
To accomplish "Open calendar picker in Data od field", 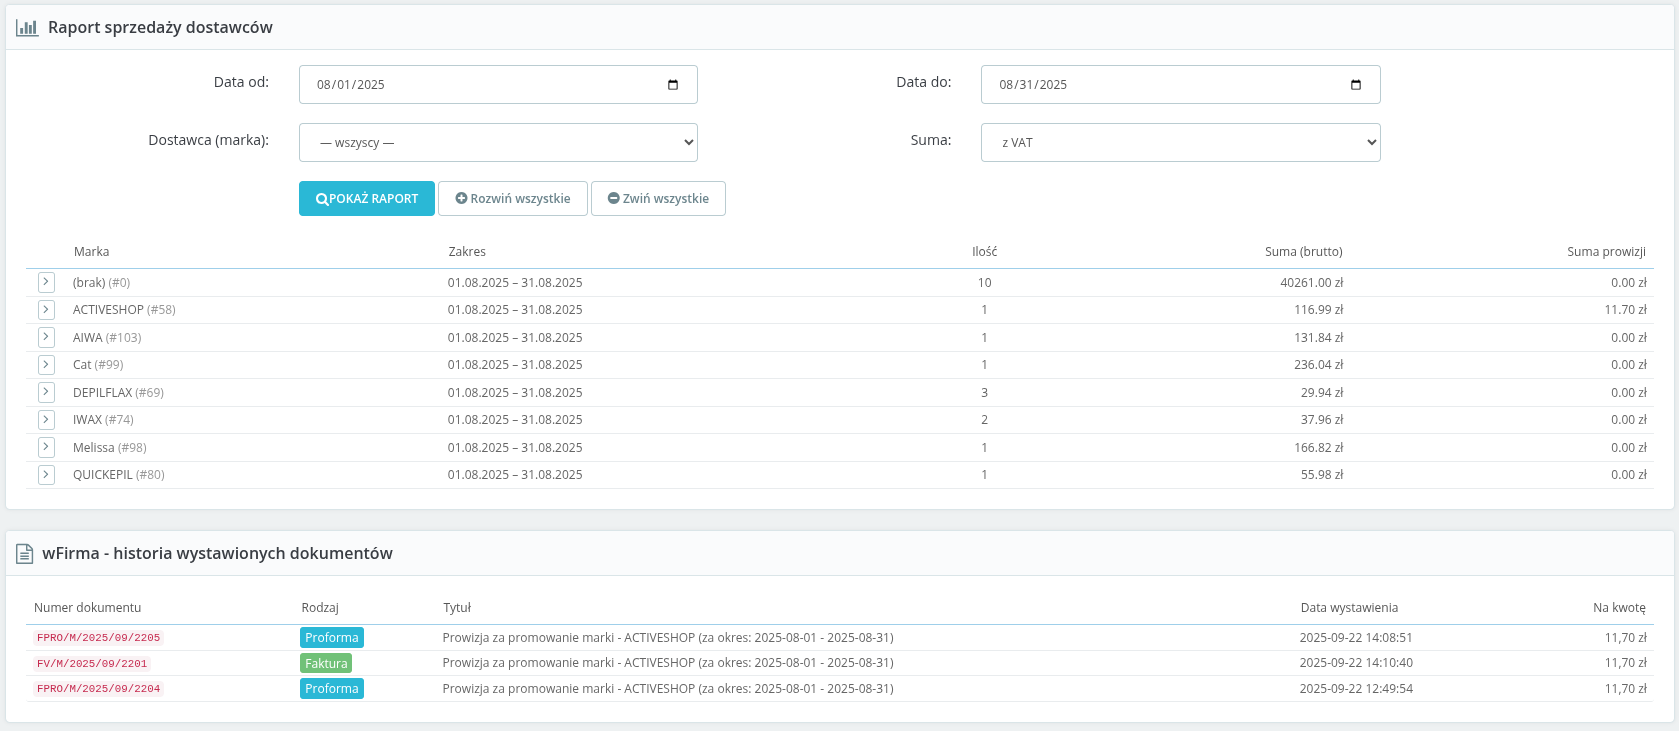I will point(673,85).
